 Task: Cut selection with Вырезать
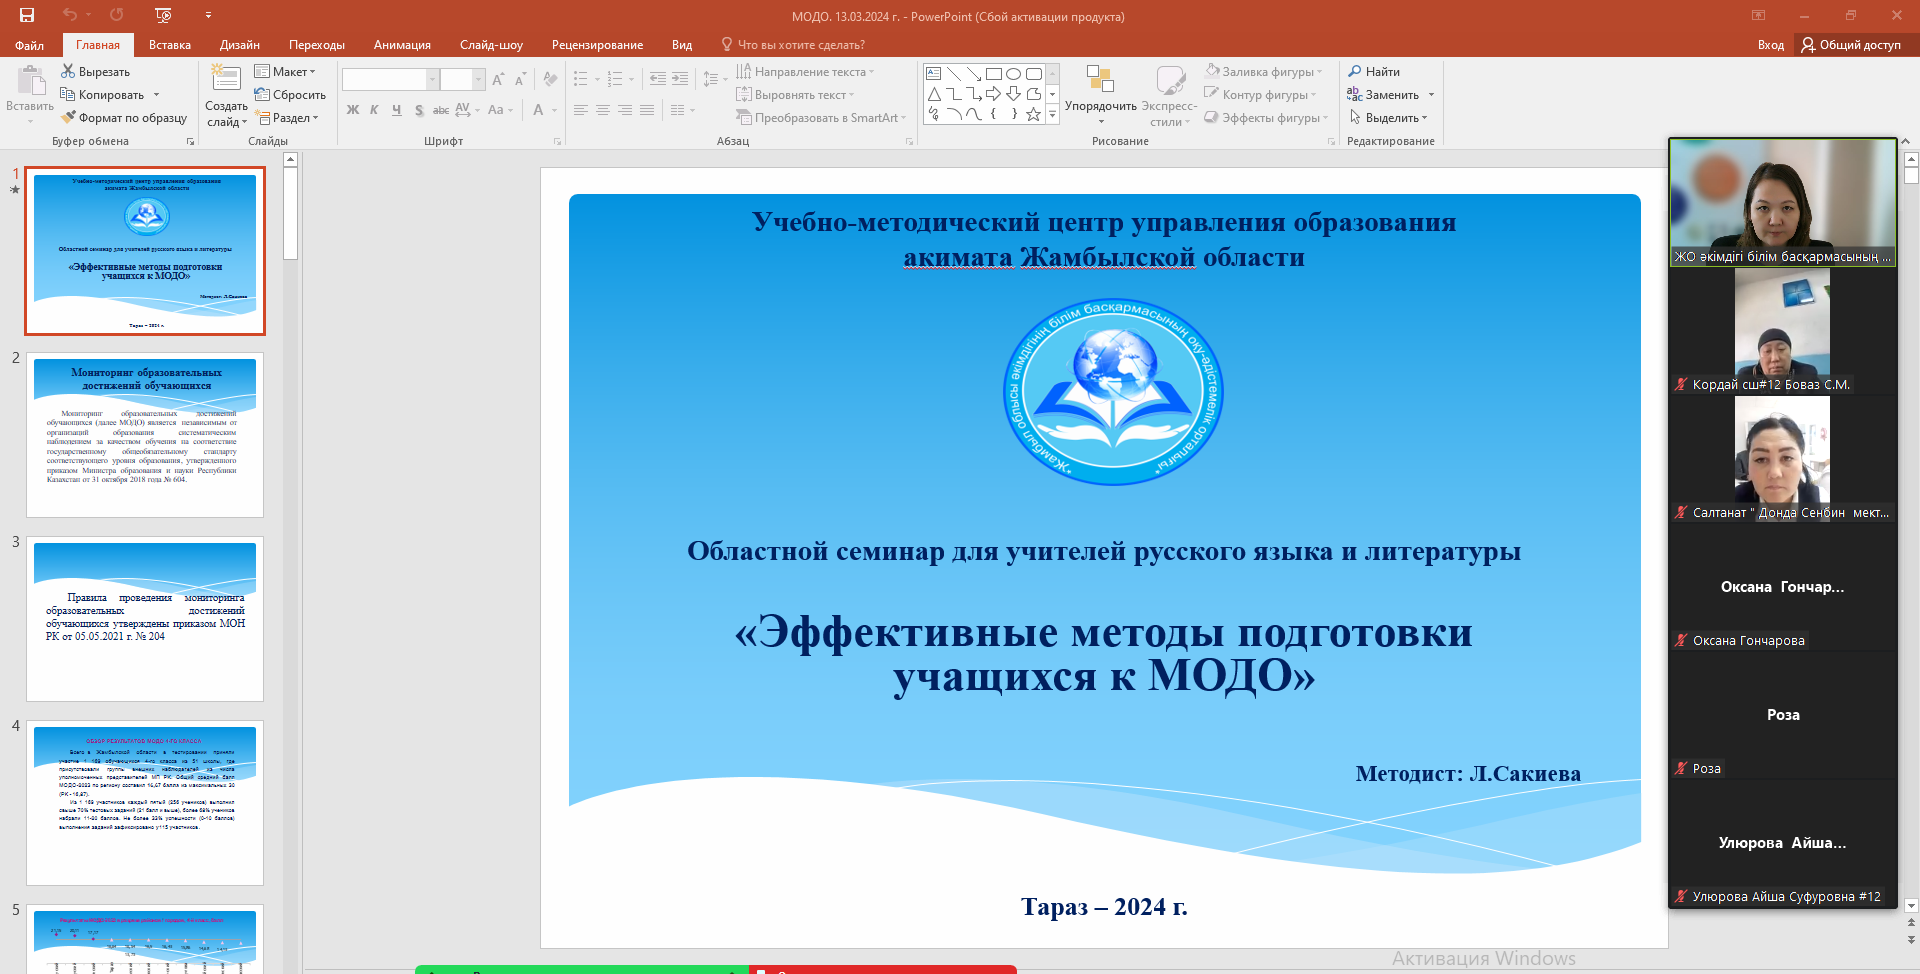point(96,72)
